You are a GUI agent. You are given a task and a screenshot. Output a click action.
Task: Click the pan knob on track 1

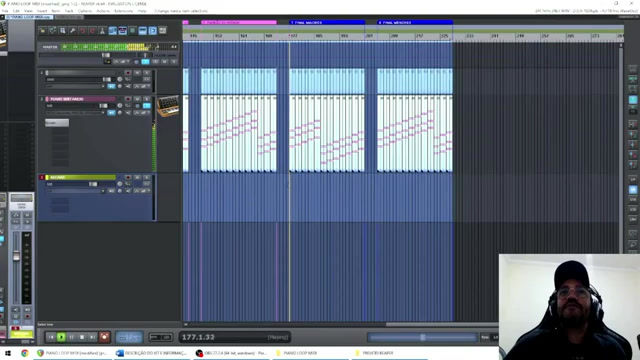click(120, 79)
